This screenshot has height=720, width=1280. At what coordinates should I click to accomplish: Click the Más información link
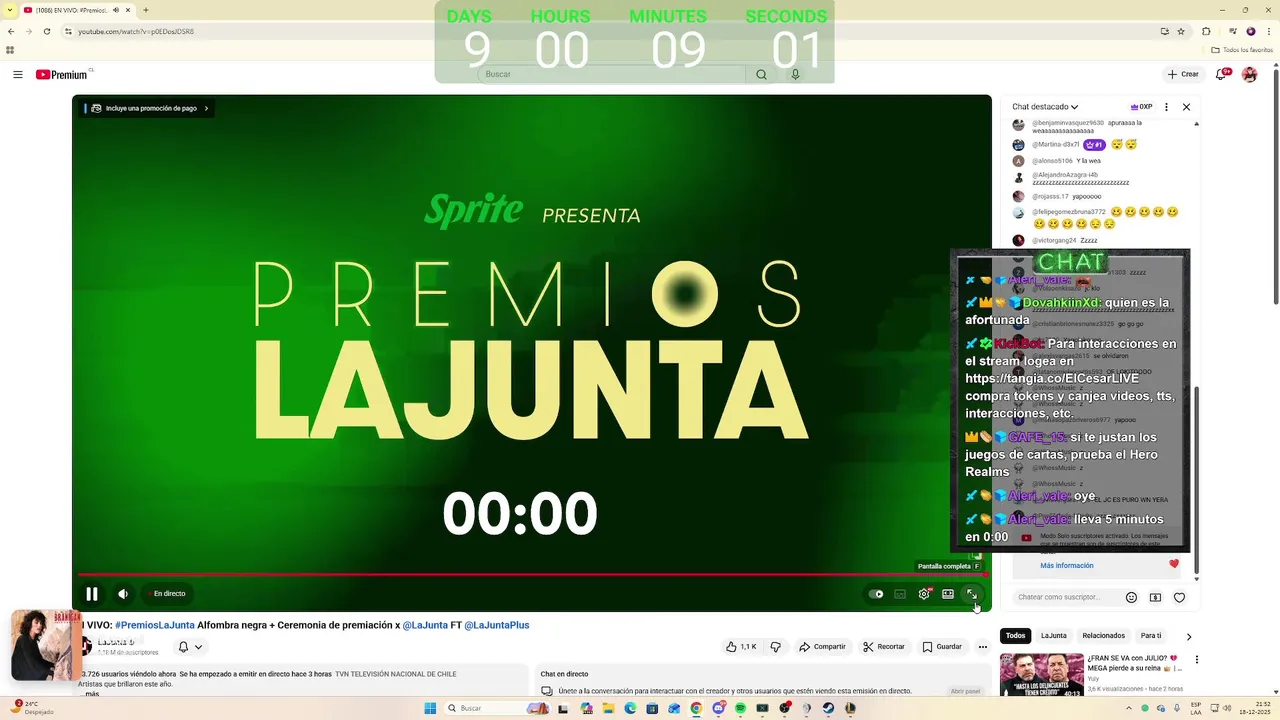pos(1066,566)
